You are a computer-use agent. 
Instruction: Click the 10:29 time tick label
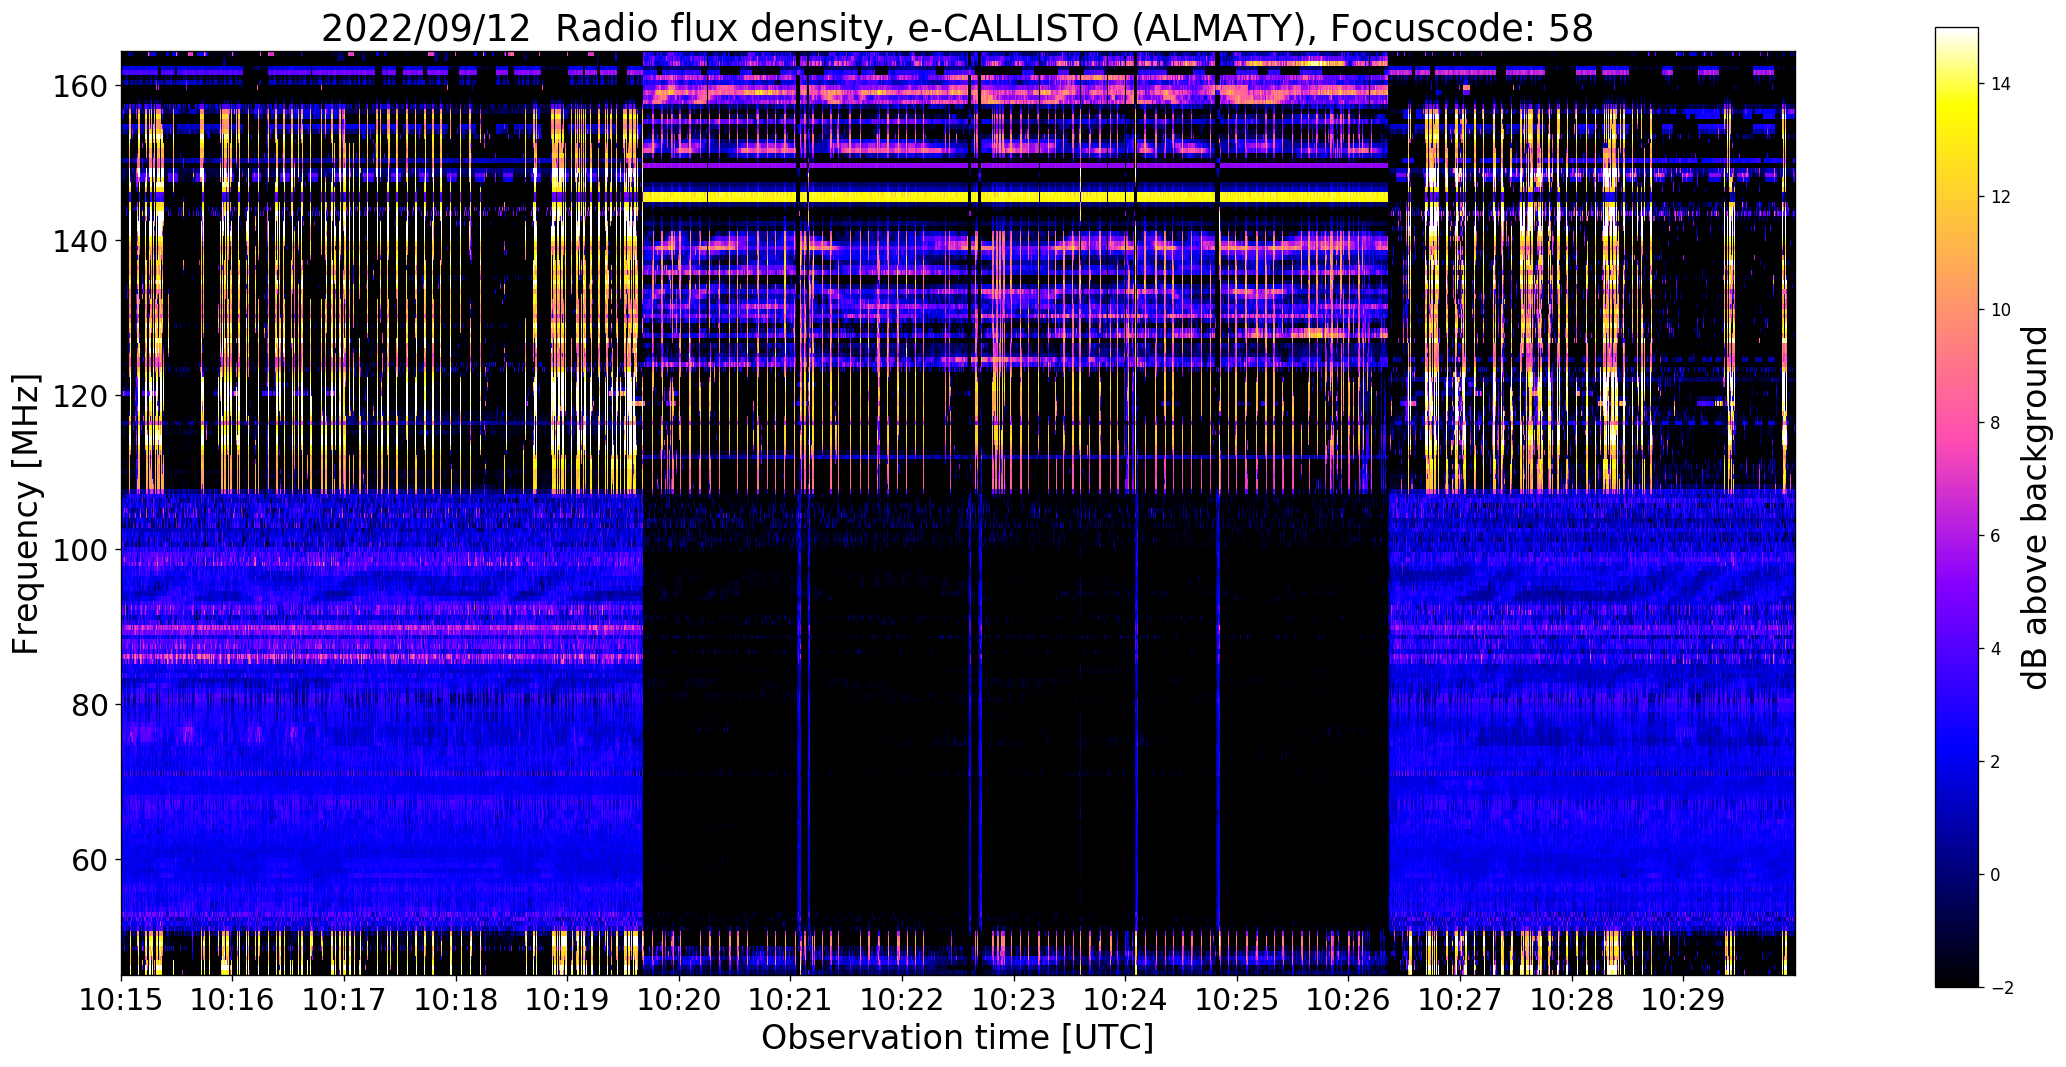(1683, 998)
